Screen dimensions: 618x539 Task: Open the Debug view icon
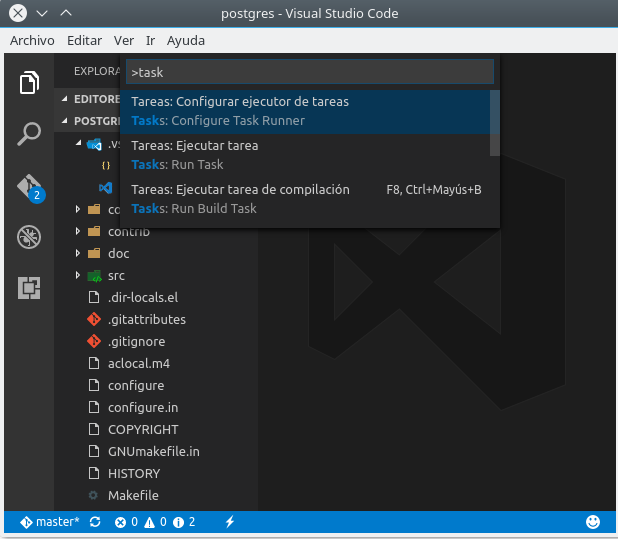(29, 237)
